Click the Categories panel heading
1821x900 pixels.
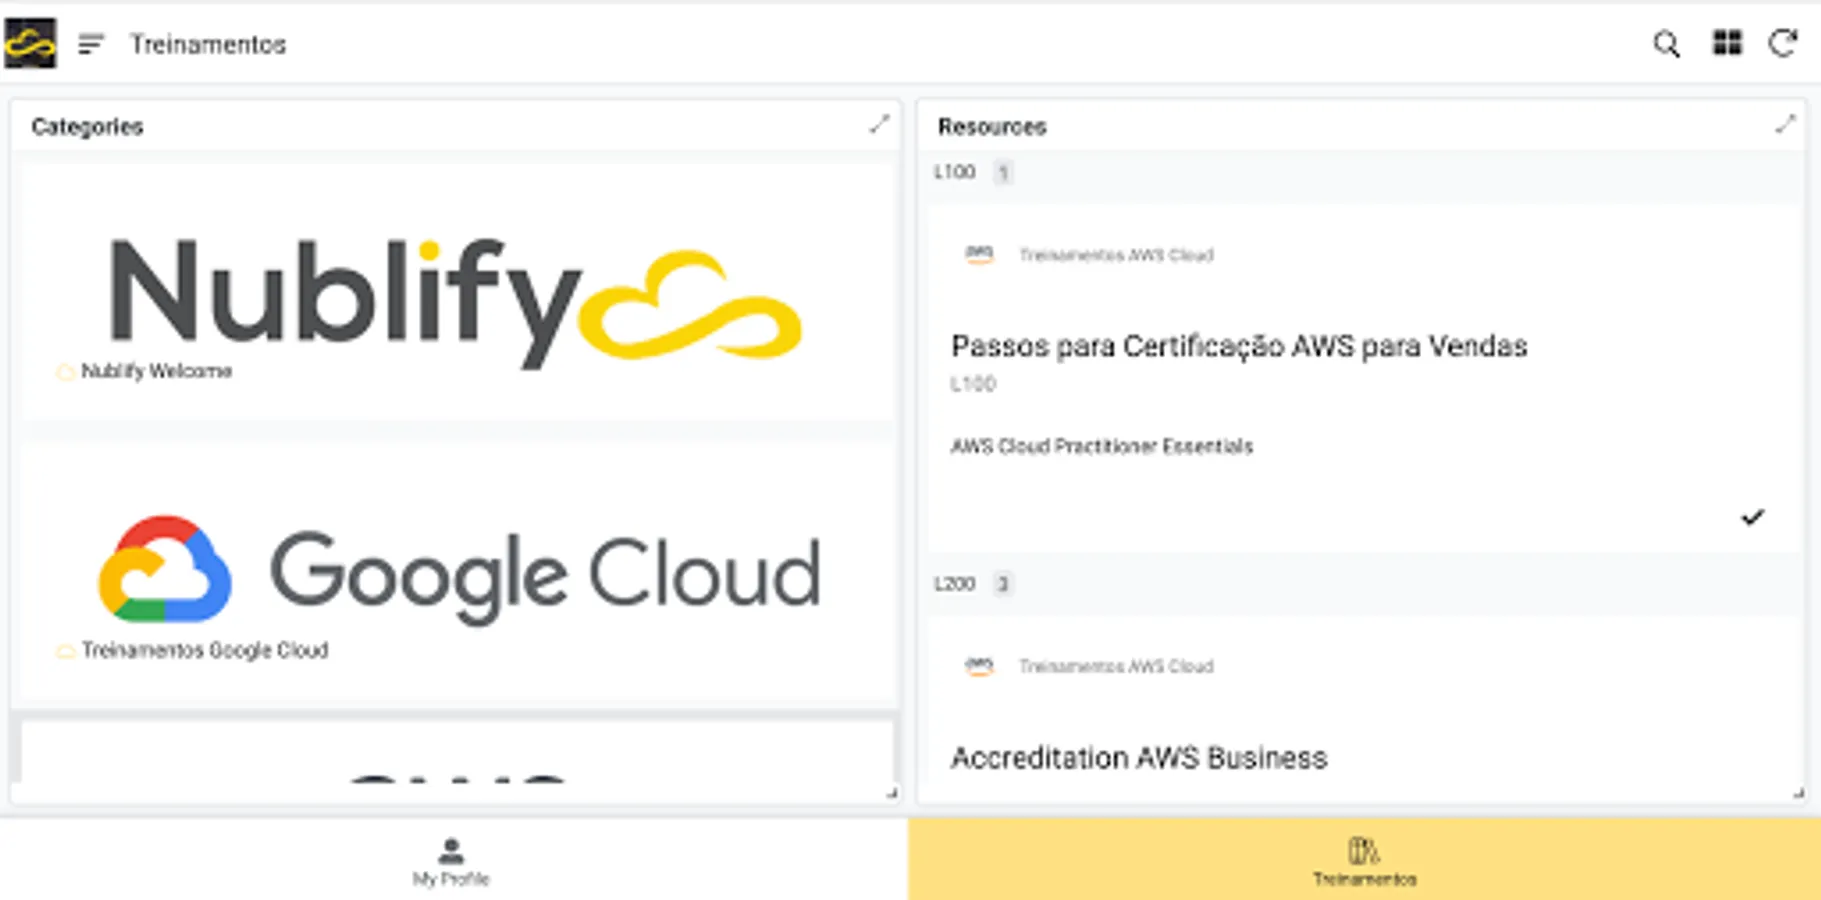(x=87, y=127)
